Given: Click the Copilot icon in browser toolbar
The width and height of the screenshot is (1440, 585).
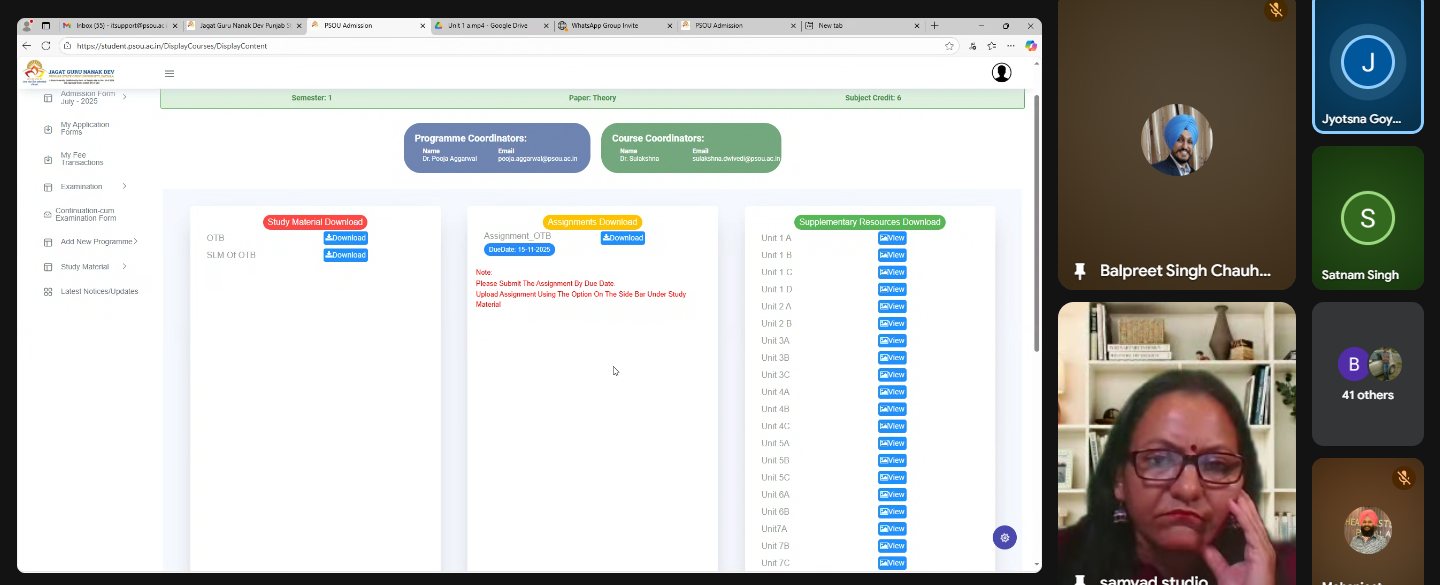Looking at the screenshot, I should [1030, 46].
